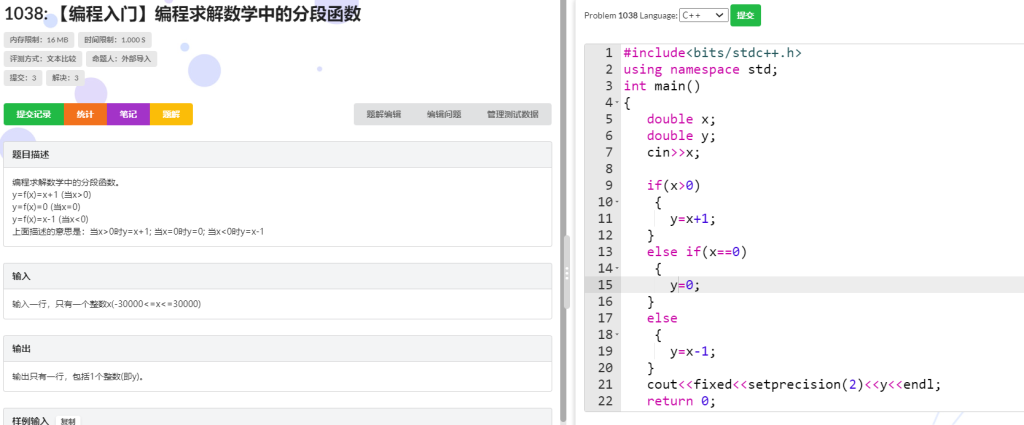Collapse the code fold at line 18
This screenshot has width=1024, height=425.
pyautogui.click(x=617, y=336)
